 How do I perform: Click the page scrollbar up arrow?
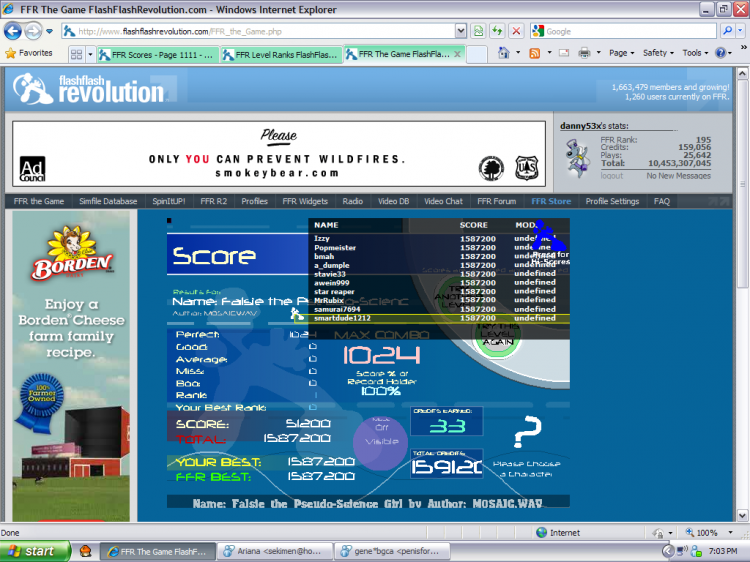click(x=742, y=73)
